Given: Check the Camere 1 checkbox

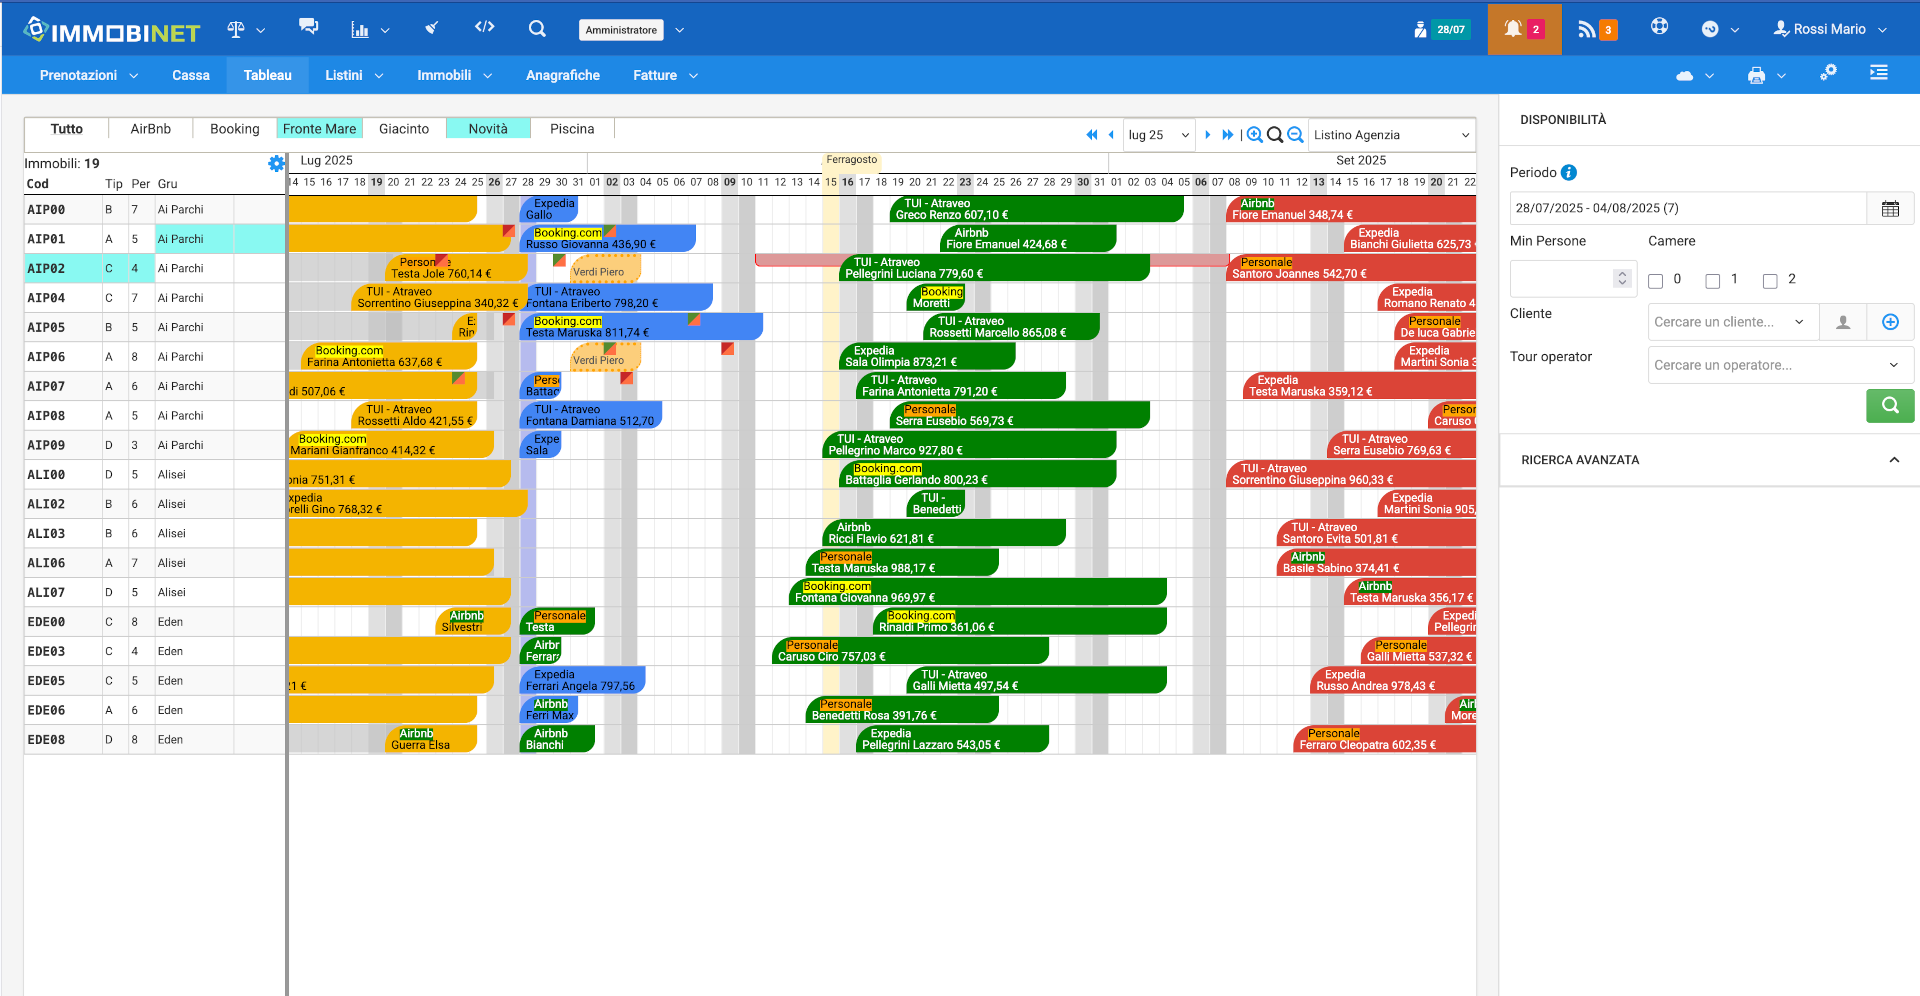Looking at the screenshot, I should tap(1713, 281).
